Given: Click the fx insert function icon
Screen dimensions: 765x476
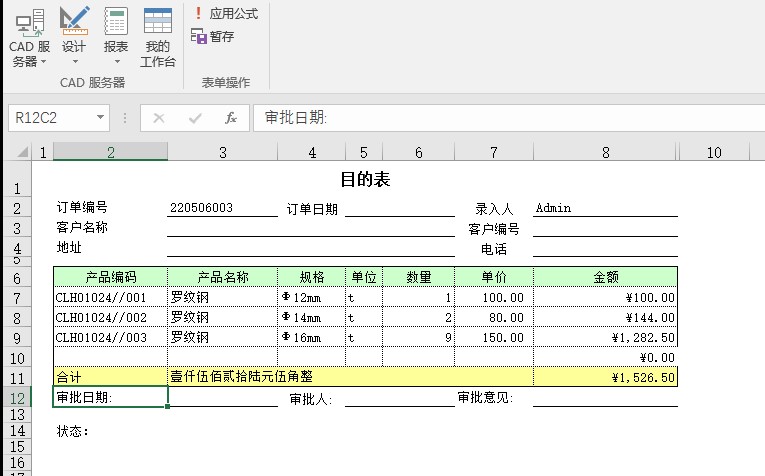Looking at the screenshot, I should coord(230,118).
